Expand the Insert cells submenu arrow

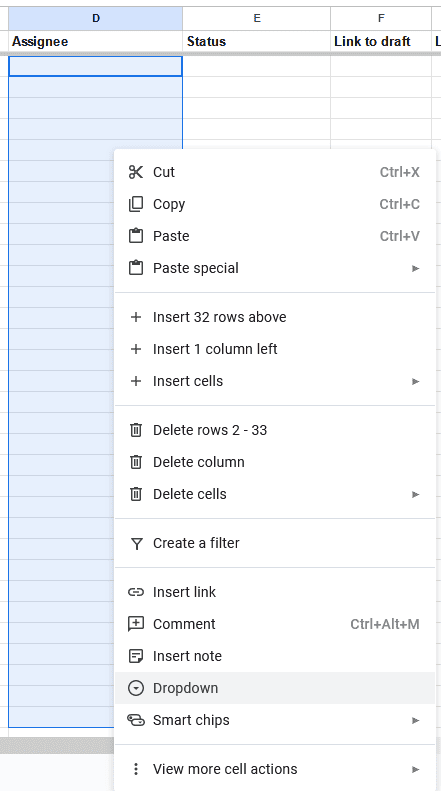click(415, 381)
